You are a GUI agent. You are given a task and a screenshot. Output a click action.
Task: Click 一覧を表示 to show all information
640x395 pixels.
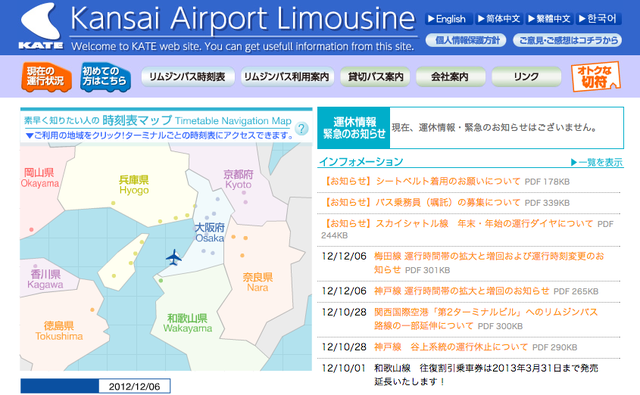click(596, 162)
